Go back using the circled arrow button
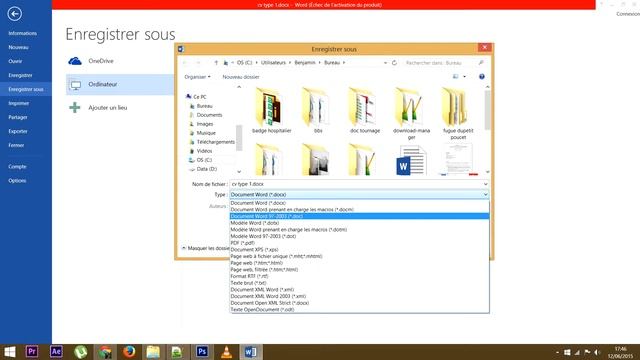The image size is (640, 360). [x=14, y=14]
